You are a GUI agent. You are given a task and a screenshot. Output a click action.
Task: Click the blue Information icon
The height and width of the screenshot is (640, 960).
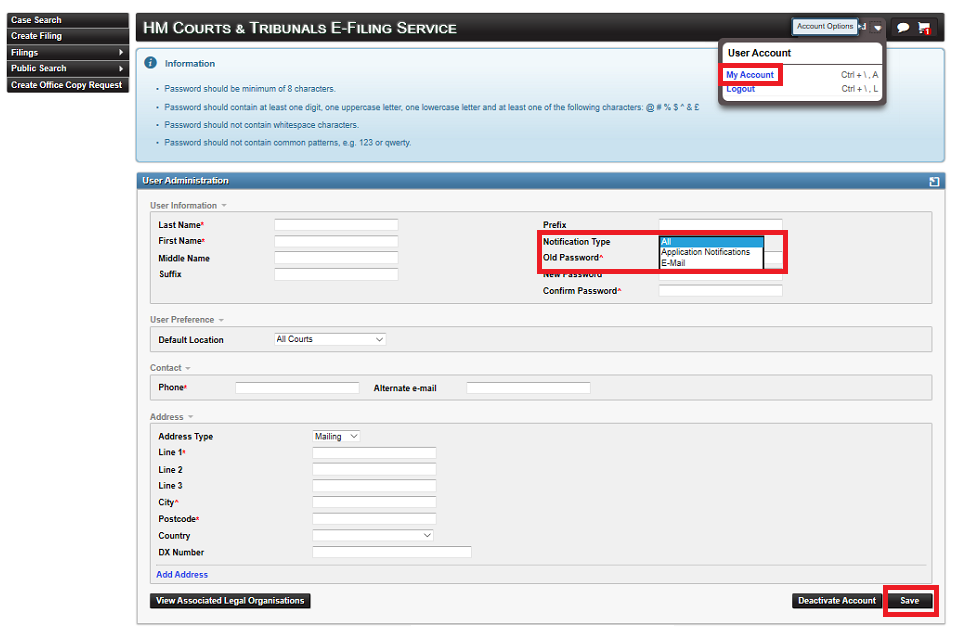tap(151, 63)
